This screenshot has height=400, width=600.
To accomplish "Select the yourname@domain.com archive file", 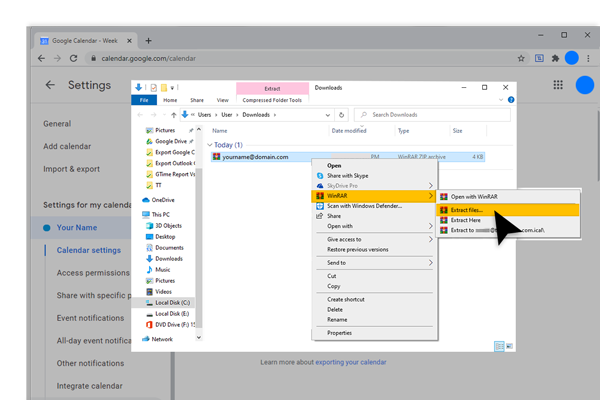I will pyautogui.click(x=347, y=157).
